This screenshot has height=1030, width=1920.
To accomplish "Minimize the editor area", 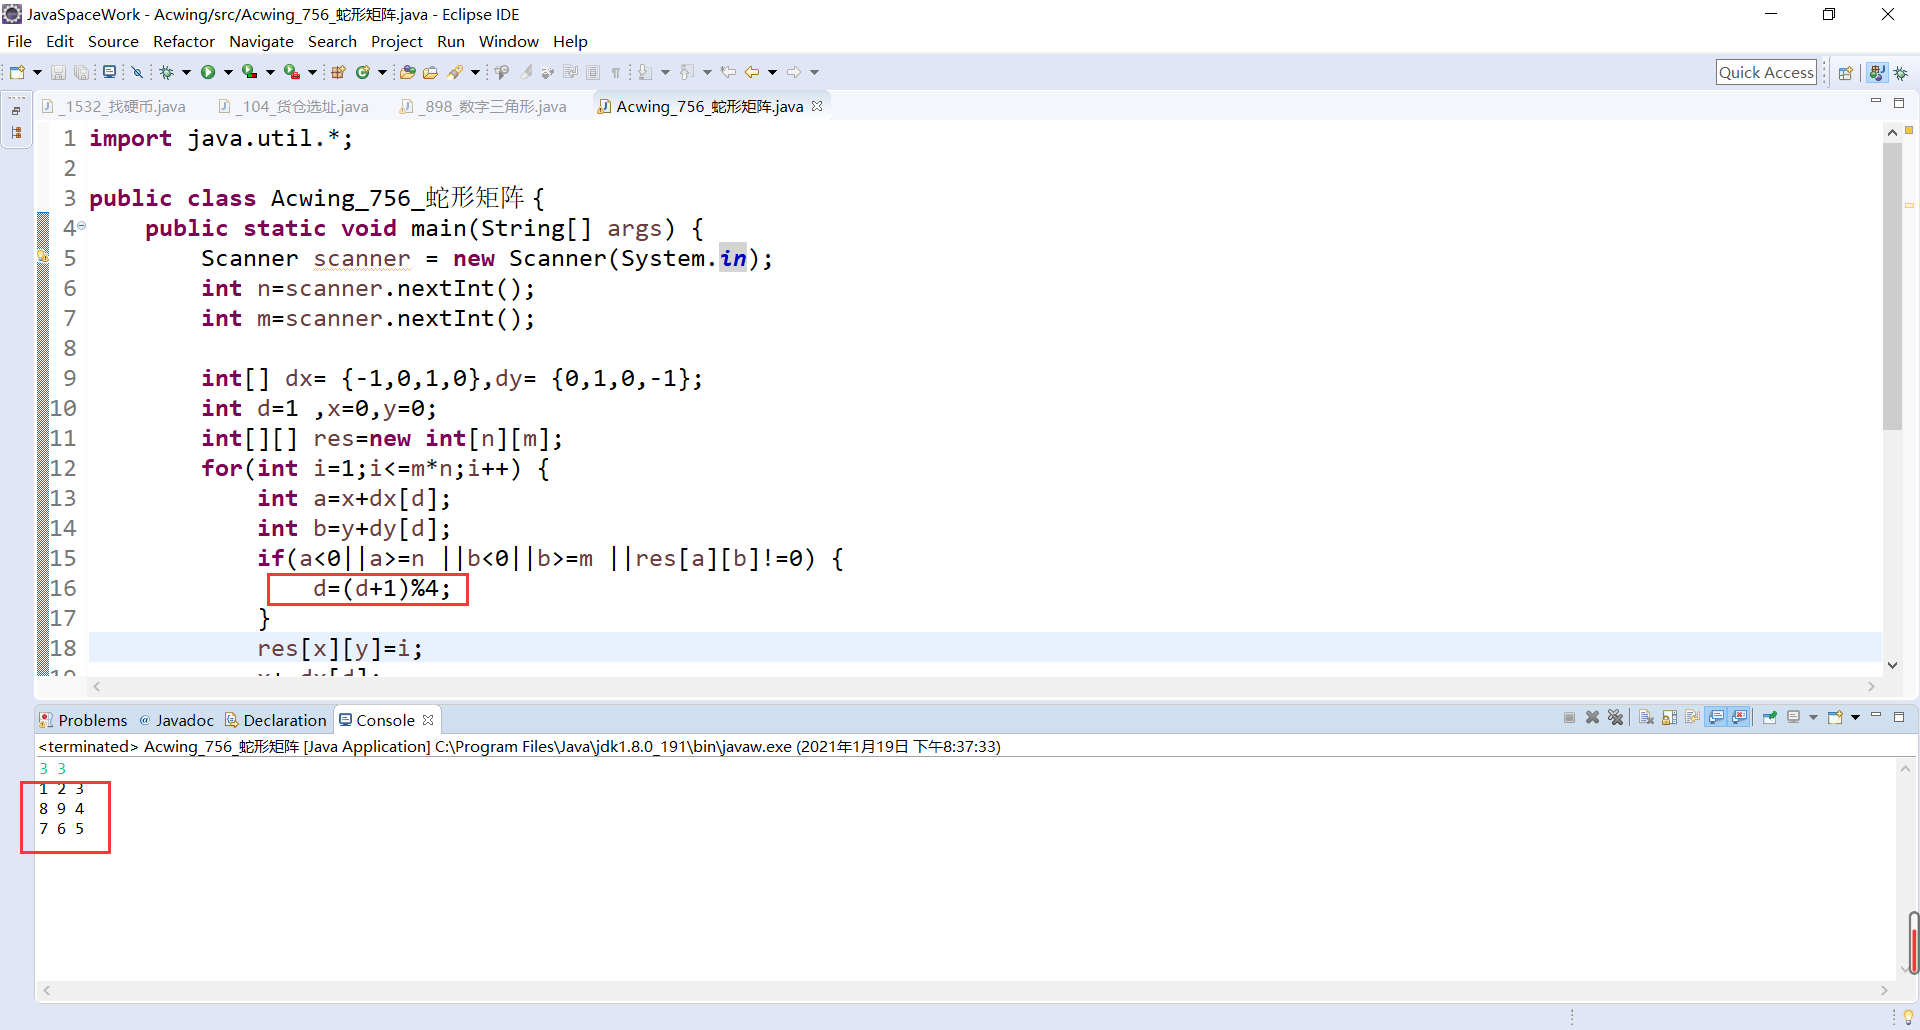I will [1876, 102].
